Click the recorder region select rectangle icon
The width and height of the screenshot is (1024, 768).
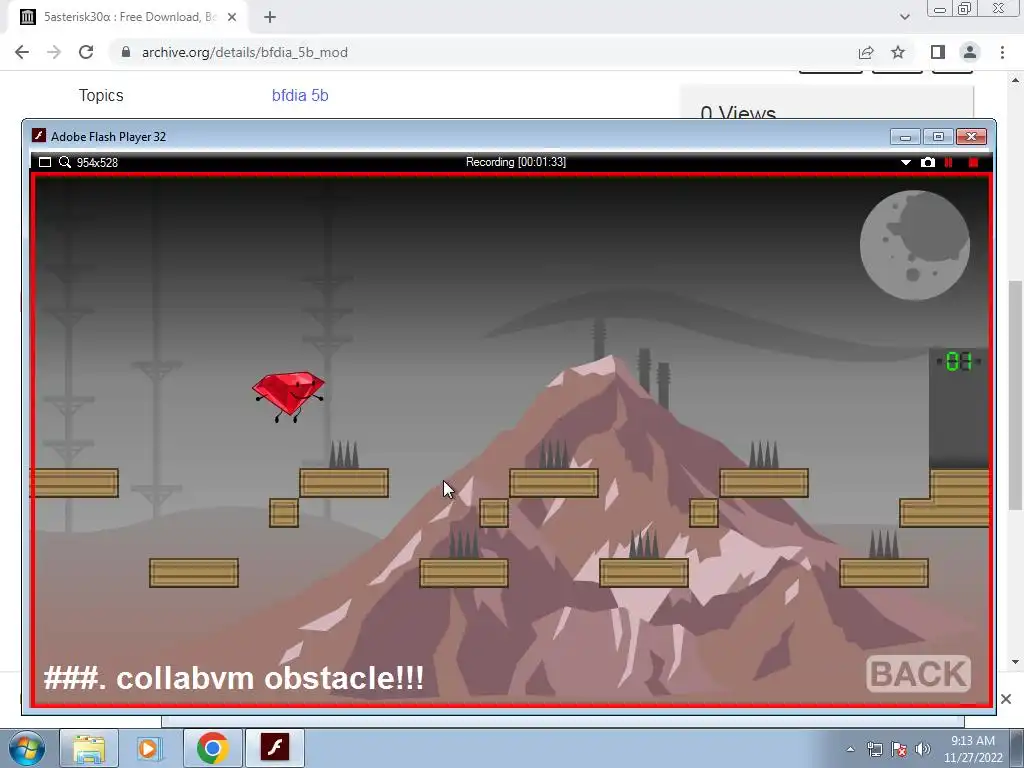pos(44,162)
